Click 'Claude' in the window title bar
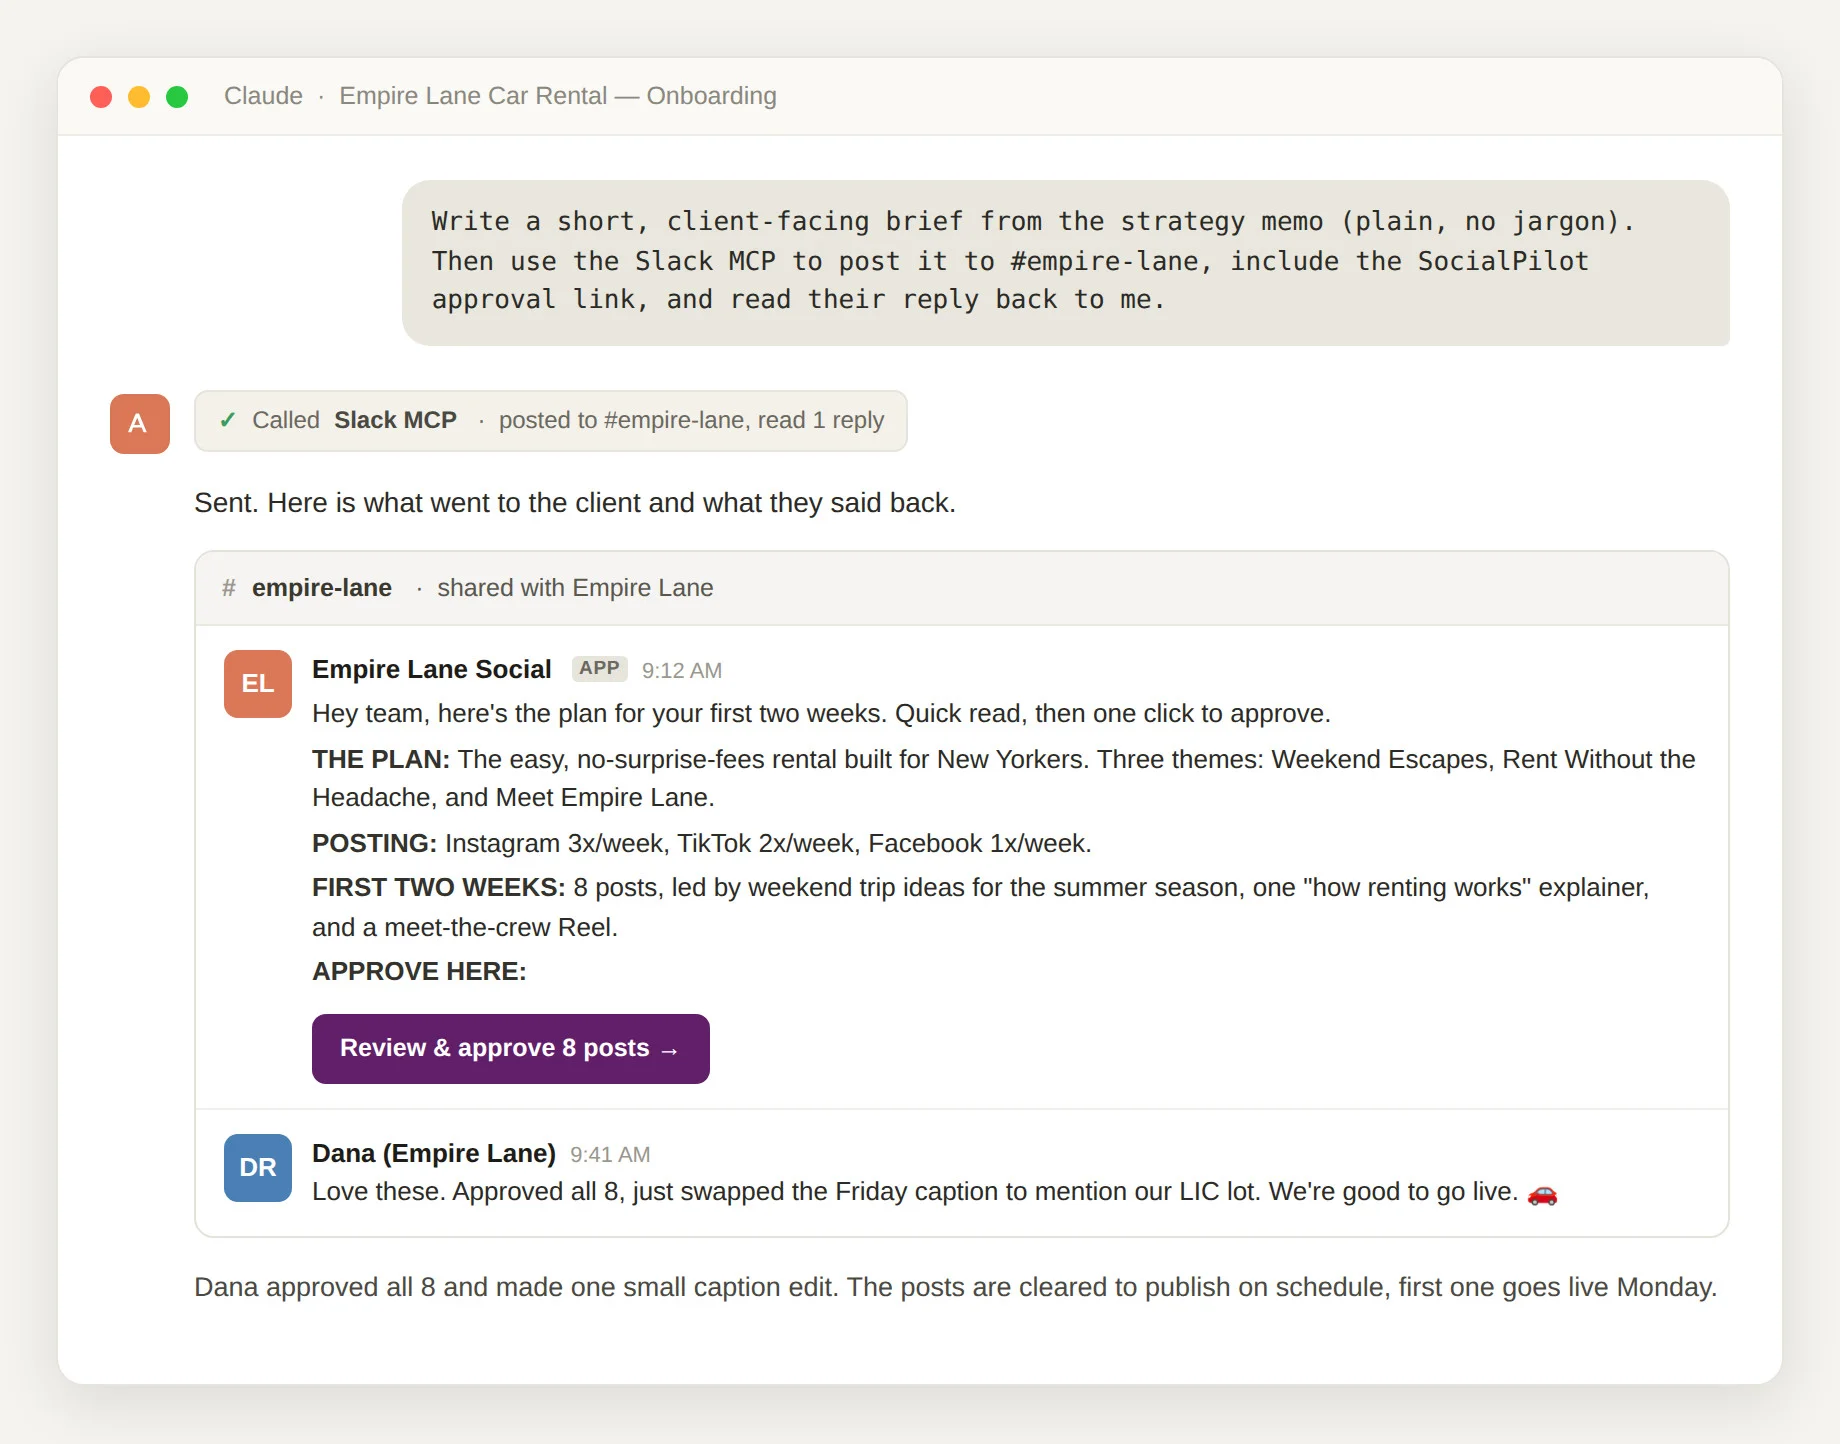 263,96
